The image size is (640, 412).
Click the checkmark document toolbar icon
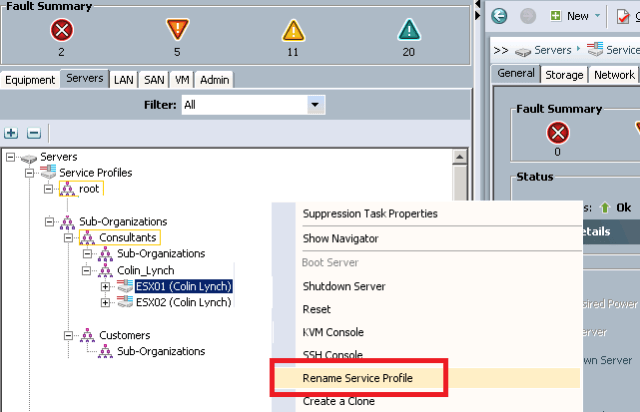tap(623, 16)
